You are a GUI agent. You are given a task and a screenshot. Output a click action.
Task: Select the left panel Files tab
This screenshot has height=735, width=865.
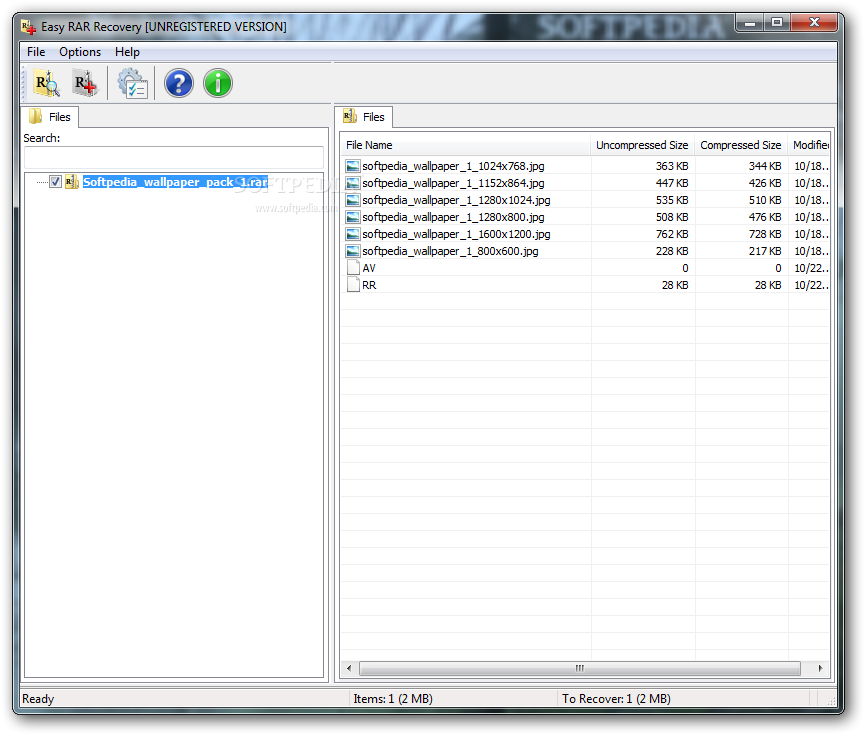click(51, 117)
